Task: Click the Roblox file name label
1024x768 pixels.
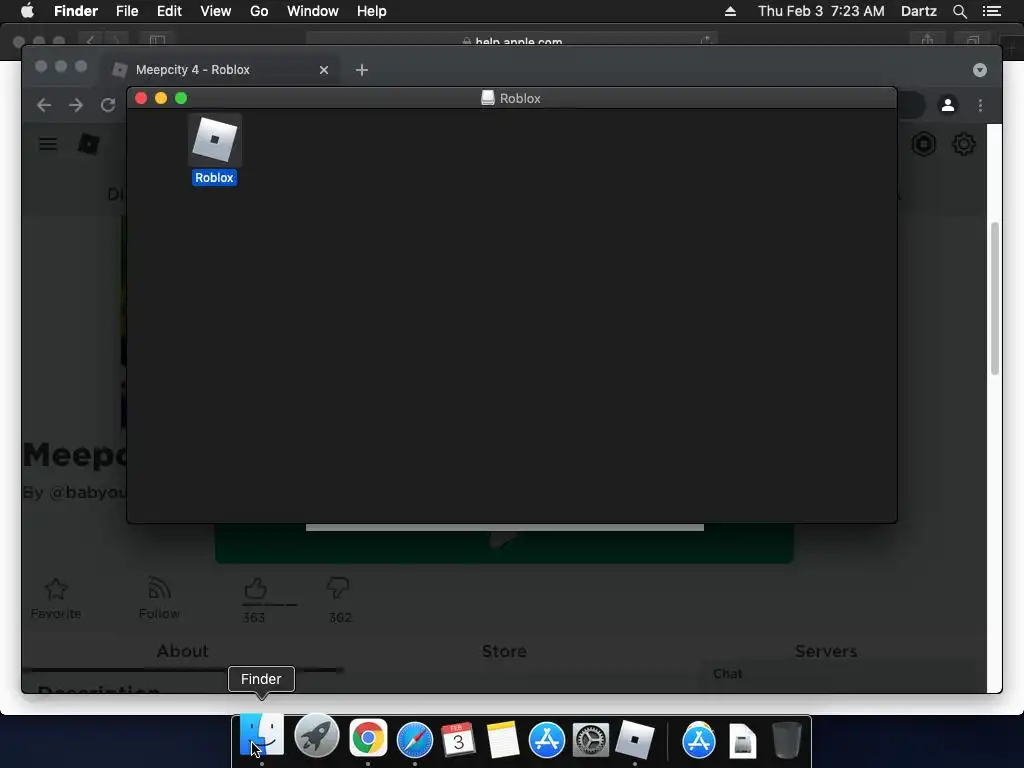Action: [x=214, y=178]
